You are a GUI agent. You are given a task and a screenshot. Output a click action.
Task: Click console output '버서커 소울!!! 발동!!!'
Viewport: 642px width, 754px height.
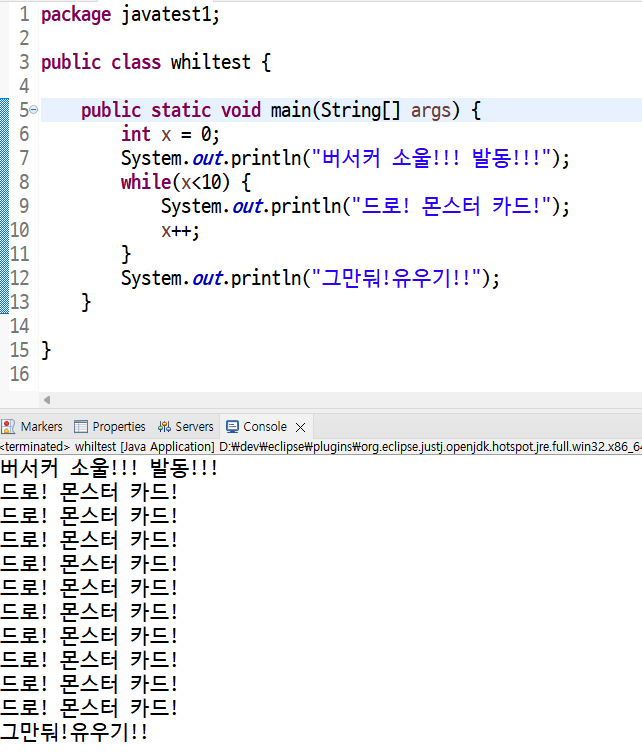[x=109, y=468]
